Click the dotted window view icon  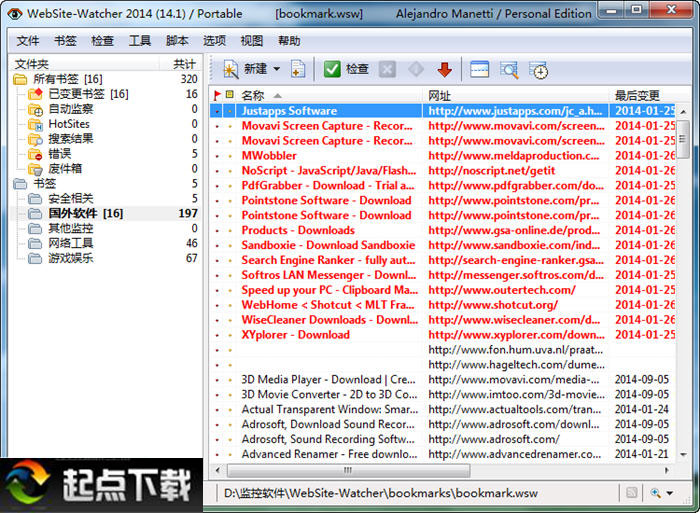(479, 70)
